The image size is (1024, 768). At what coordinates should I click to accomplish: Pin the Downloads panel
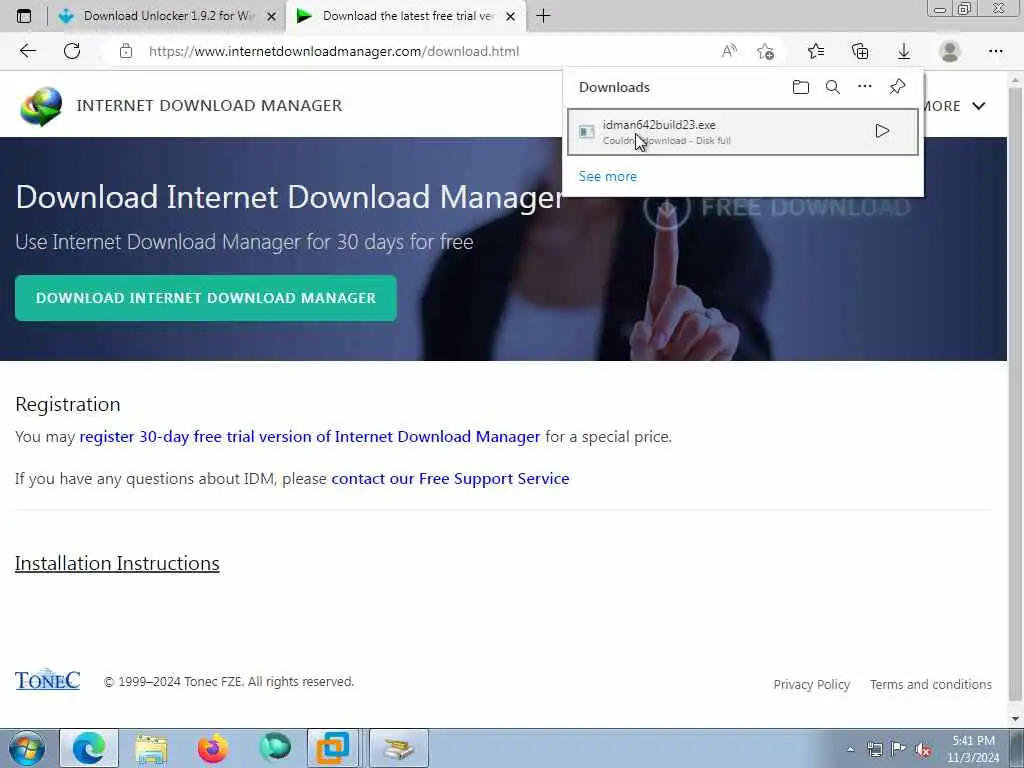pyautogui.click(x=897, y=86)
